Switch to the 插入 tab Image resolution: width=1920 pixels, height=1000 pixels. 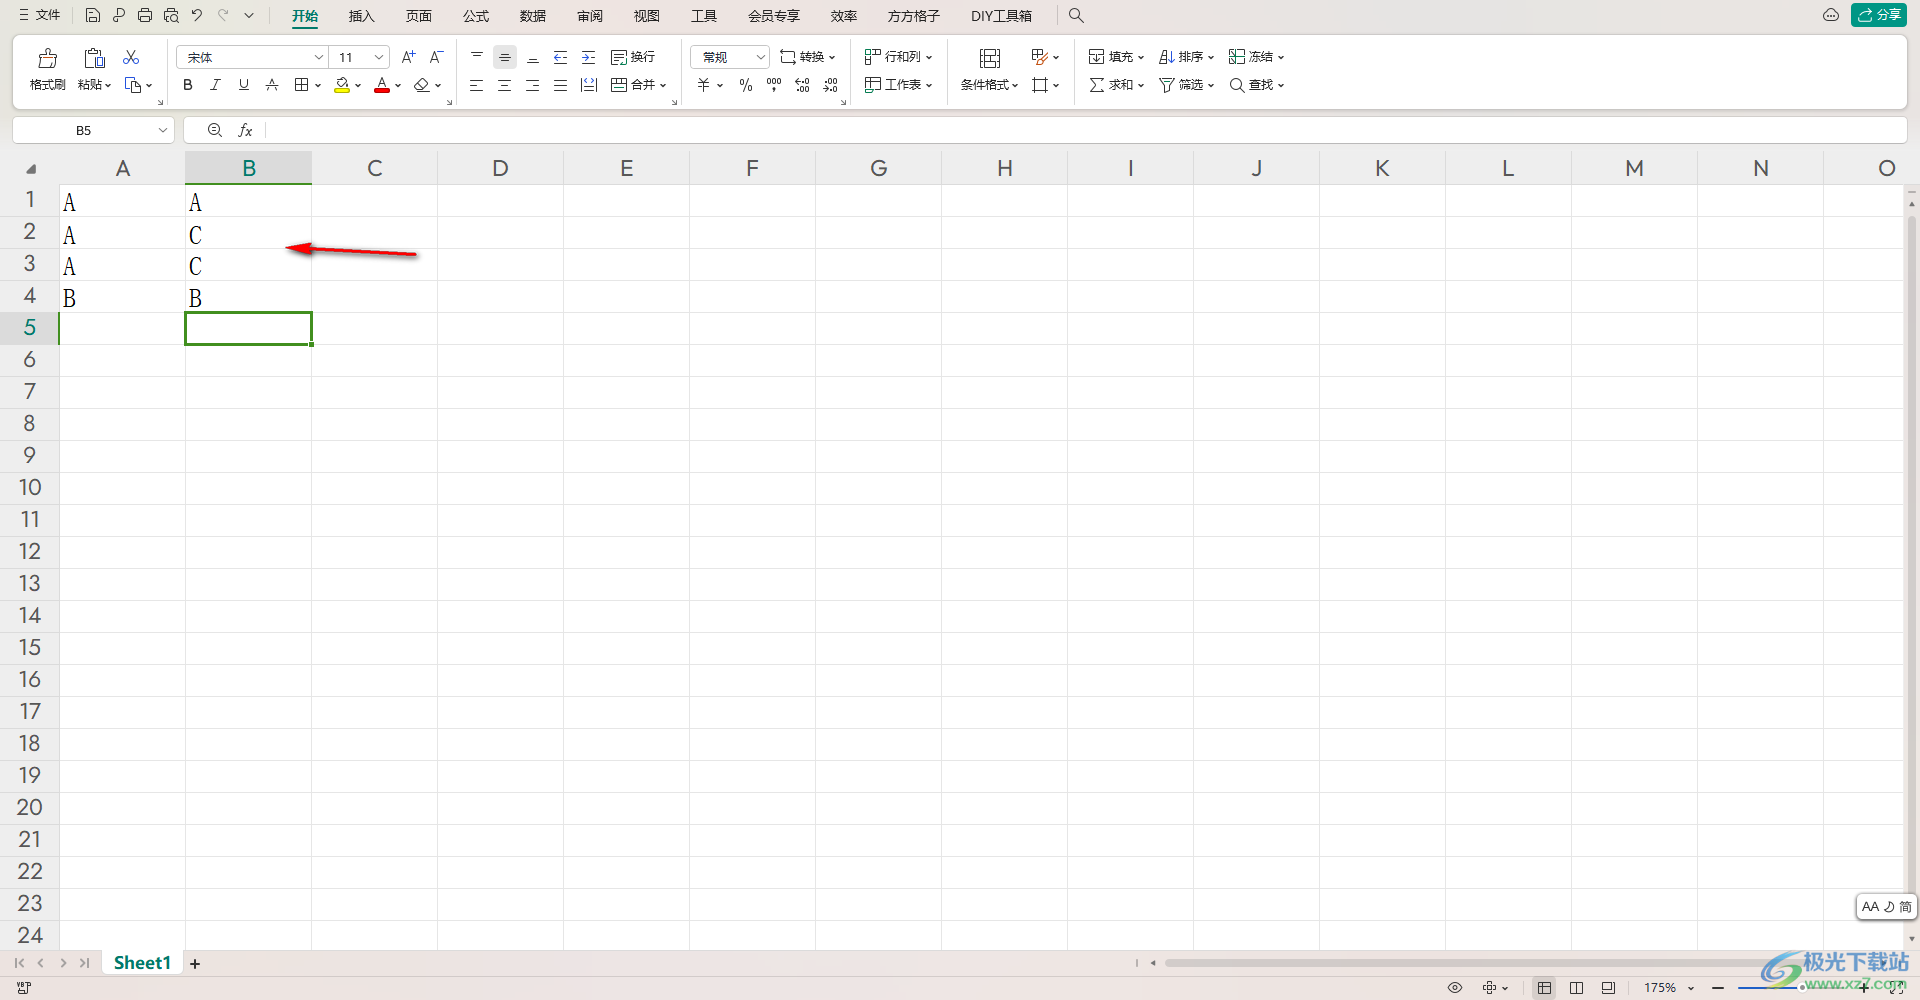361,16
